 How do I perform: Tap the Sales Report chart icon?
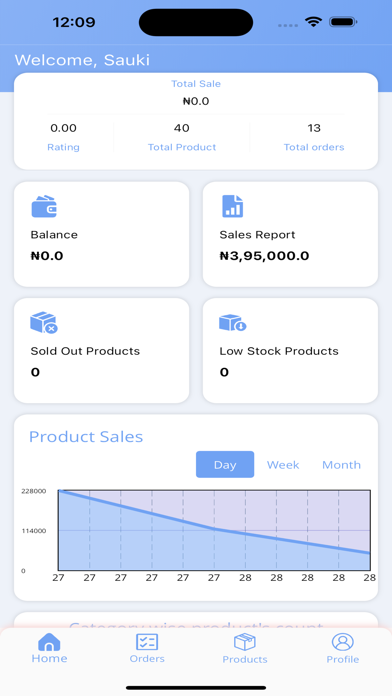tap(233, 206)
